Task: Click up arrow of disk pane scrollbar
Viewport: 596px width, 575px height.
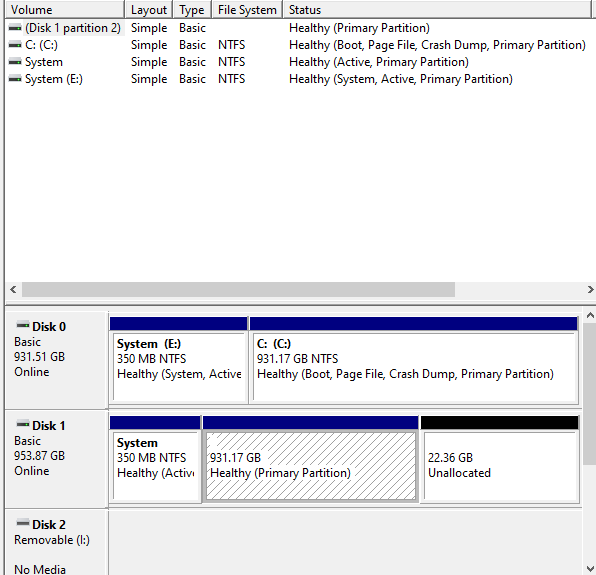Action: point(590,315)
